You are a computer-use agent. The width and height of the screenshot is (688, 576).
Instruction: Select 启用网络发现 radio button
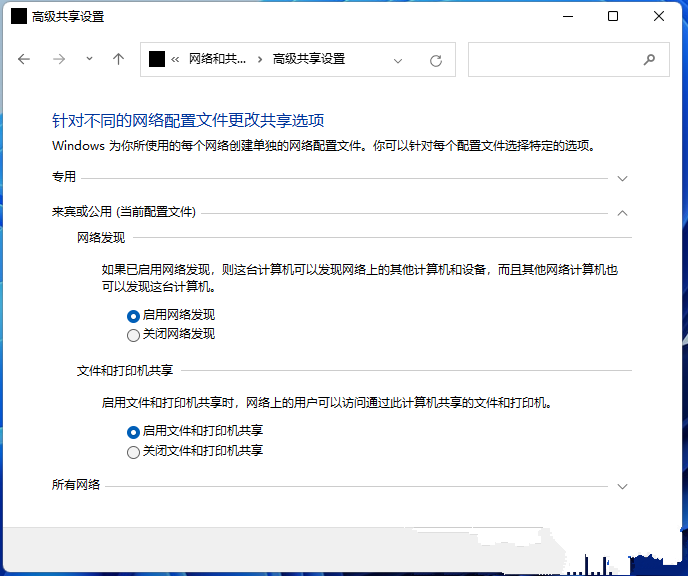point(133,316)
